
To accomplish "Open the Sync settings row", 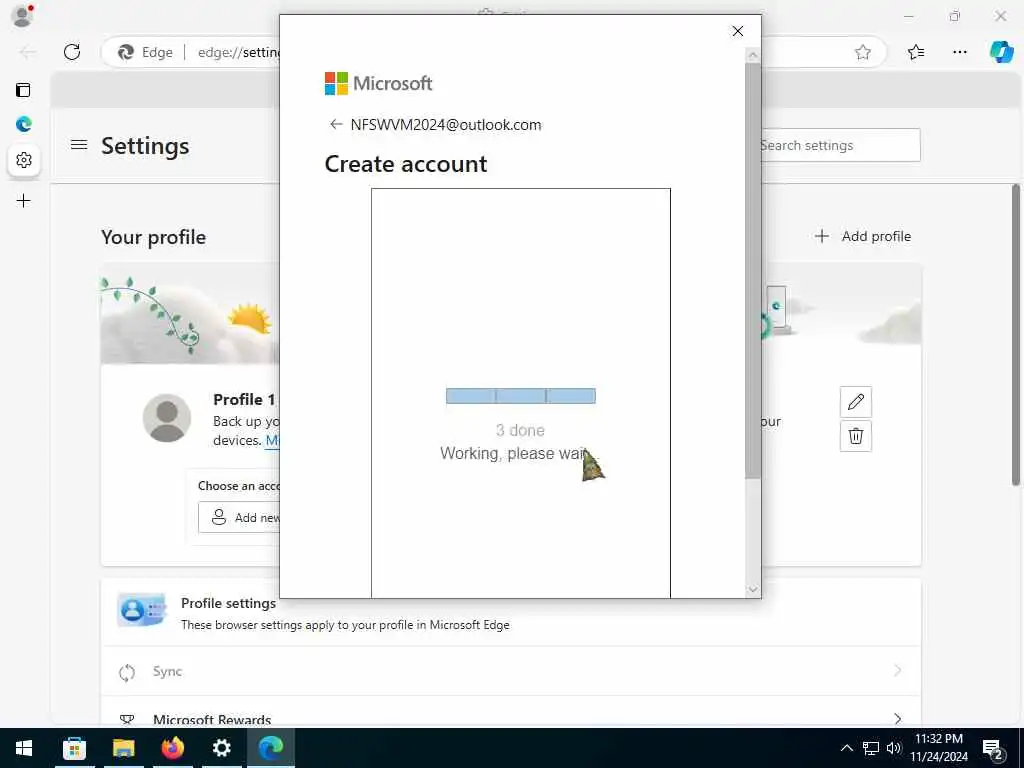I will (511, 671).
